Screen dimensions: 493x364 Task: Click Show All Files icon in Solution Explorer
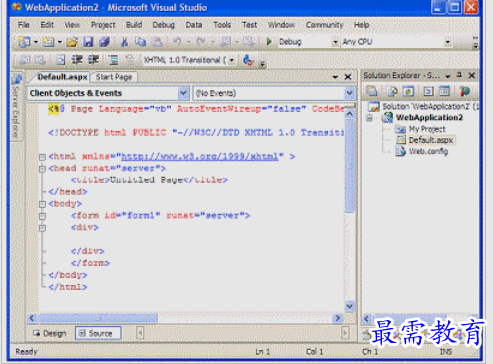[393, 91]
